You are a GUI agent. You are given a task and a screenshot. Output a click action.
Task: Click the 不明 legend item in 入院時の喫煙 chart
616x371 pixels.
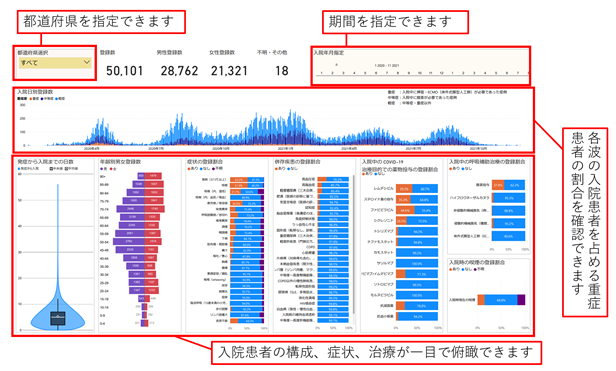coord(480,269)
